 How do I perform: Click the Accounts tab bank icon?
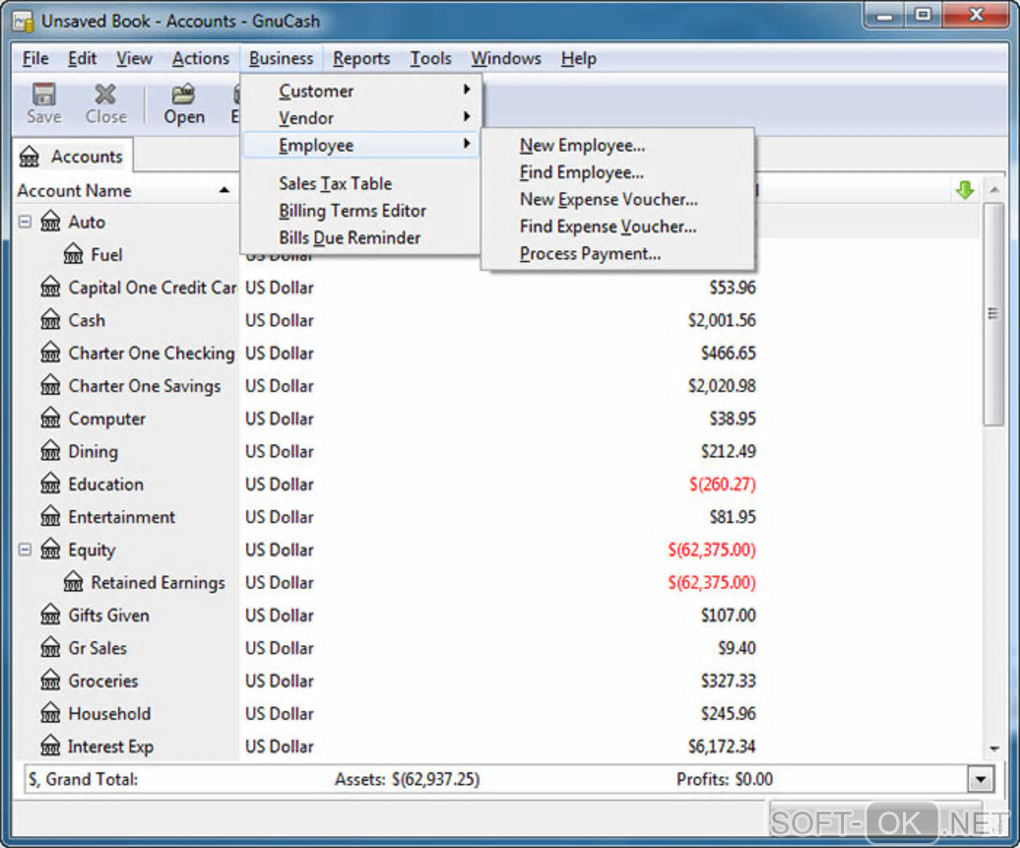pyautogui.click(x=29, y=157)
